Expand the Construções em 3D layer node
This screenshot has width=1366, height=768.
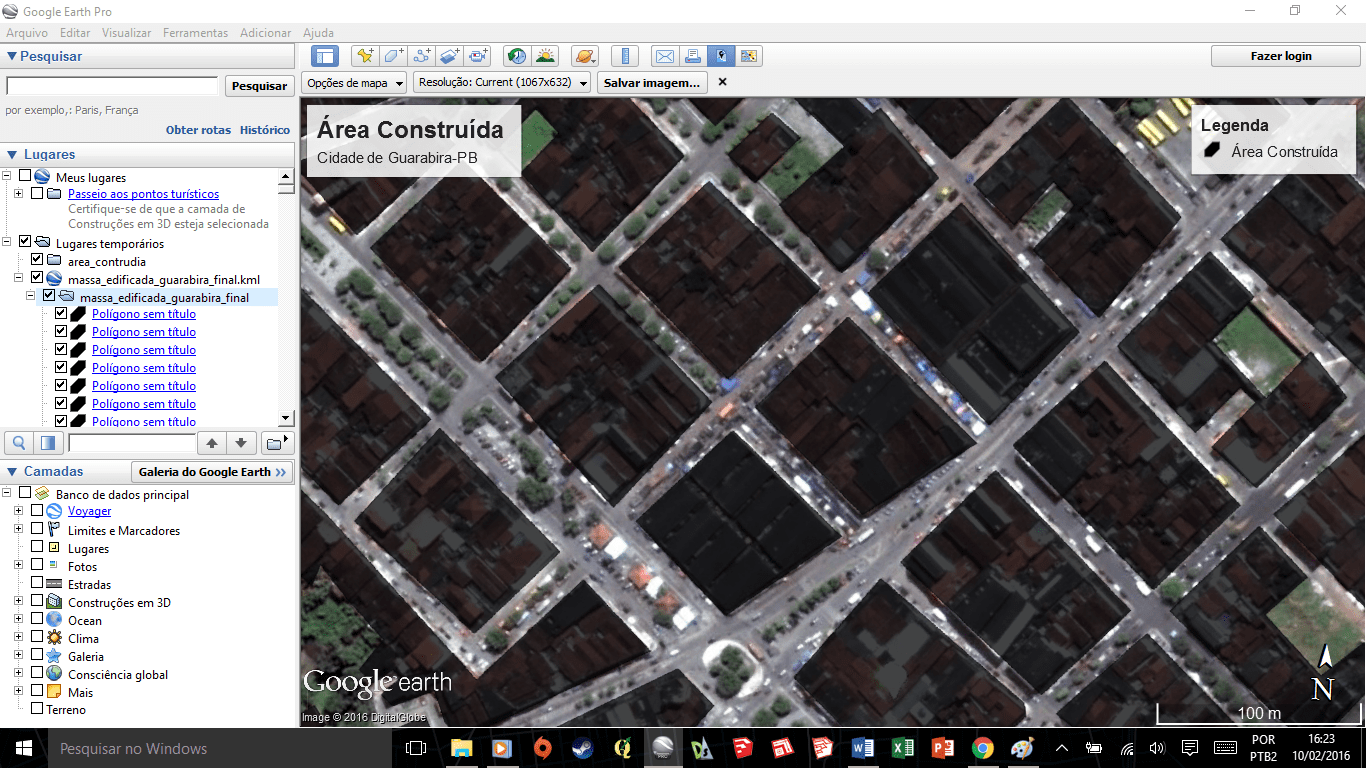[x=18, y=602]
